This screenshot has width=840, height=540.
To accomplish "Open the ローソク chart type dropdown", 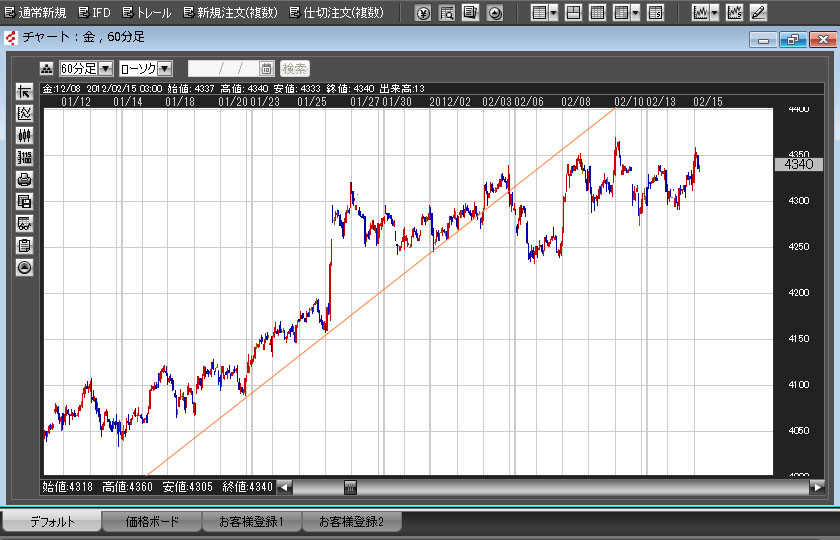I will point(165,68).
